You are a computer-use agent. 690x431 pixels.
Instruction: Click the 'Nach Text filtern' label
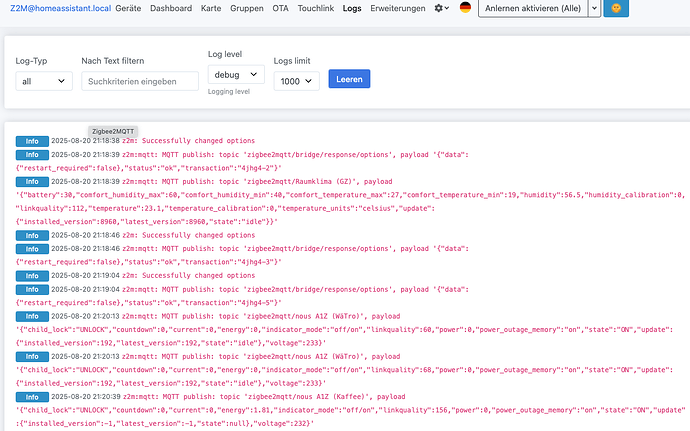click(113, 61)
